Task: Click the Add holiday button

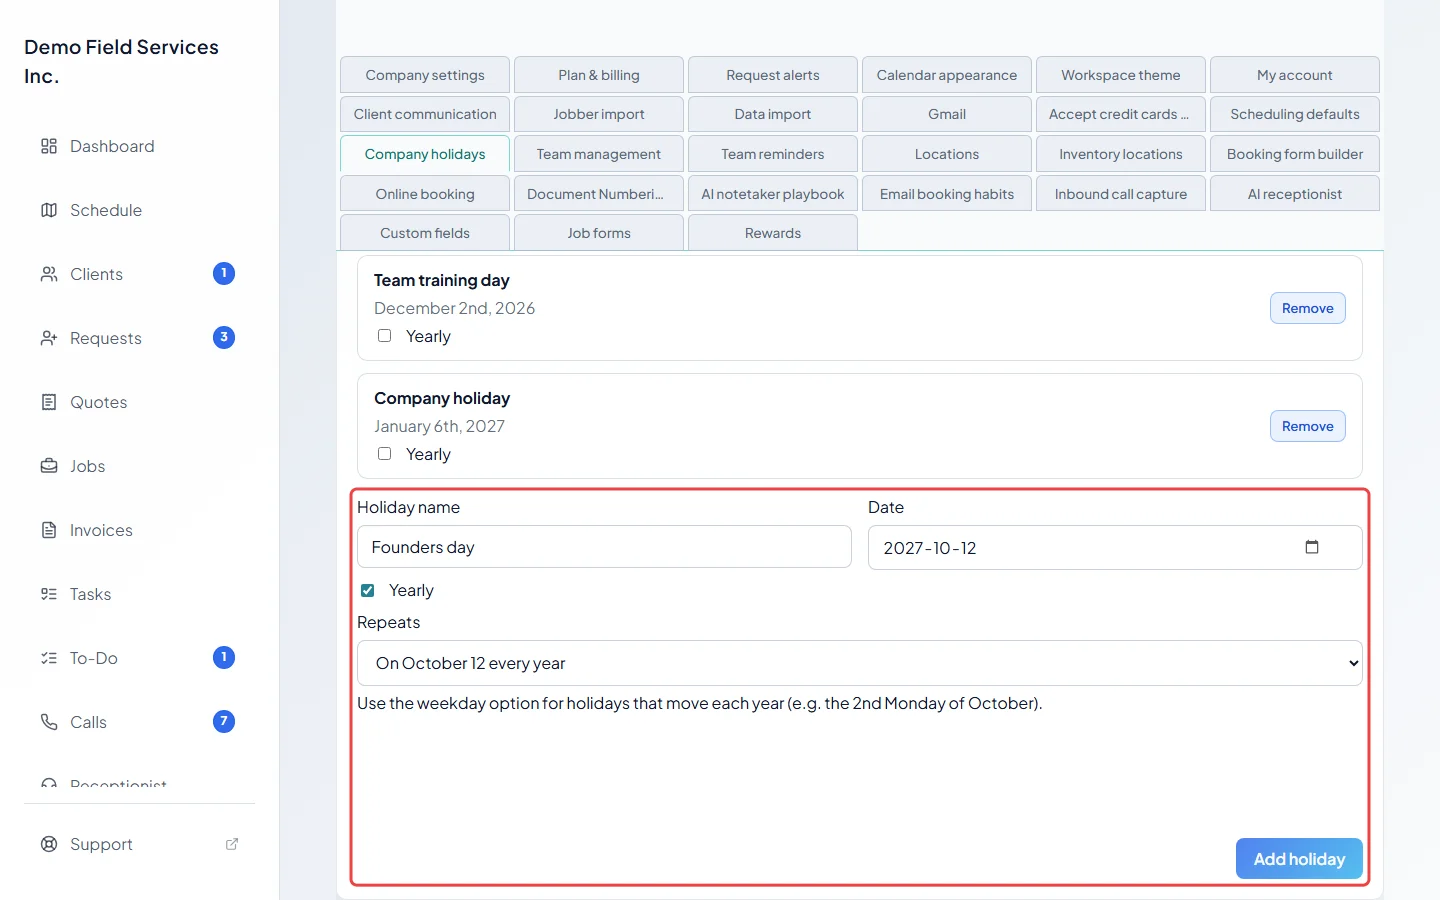Action: pyautogui.click(x=1299, y=859)
